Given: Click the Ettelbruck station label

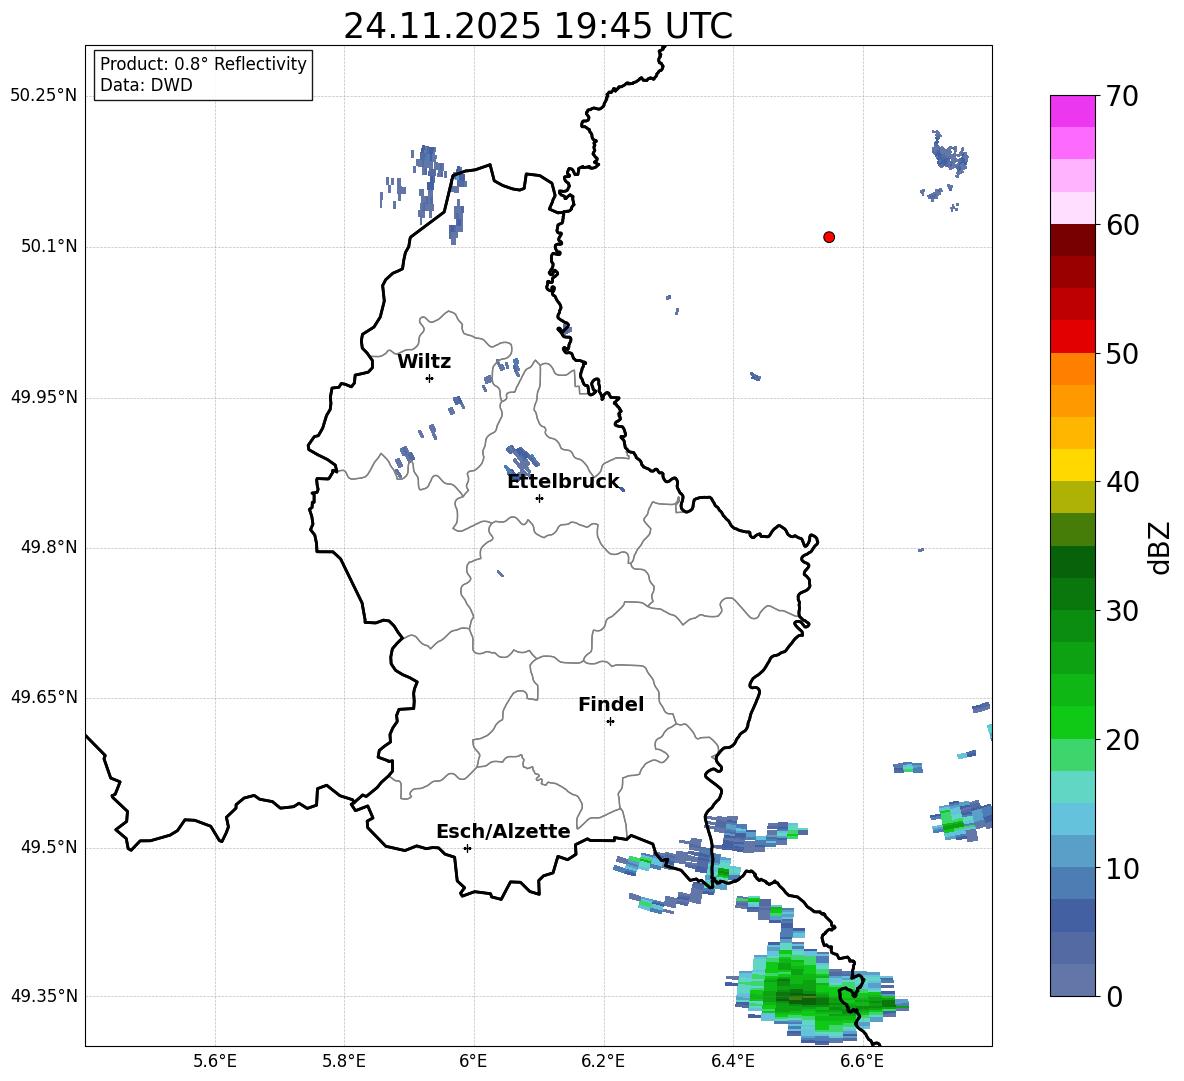Looking at the screenshot, I should click(x=563, y=482).
